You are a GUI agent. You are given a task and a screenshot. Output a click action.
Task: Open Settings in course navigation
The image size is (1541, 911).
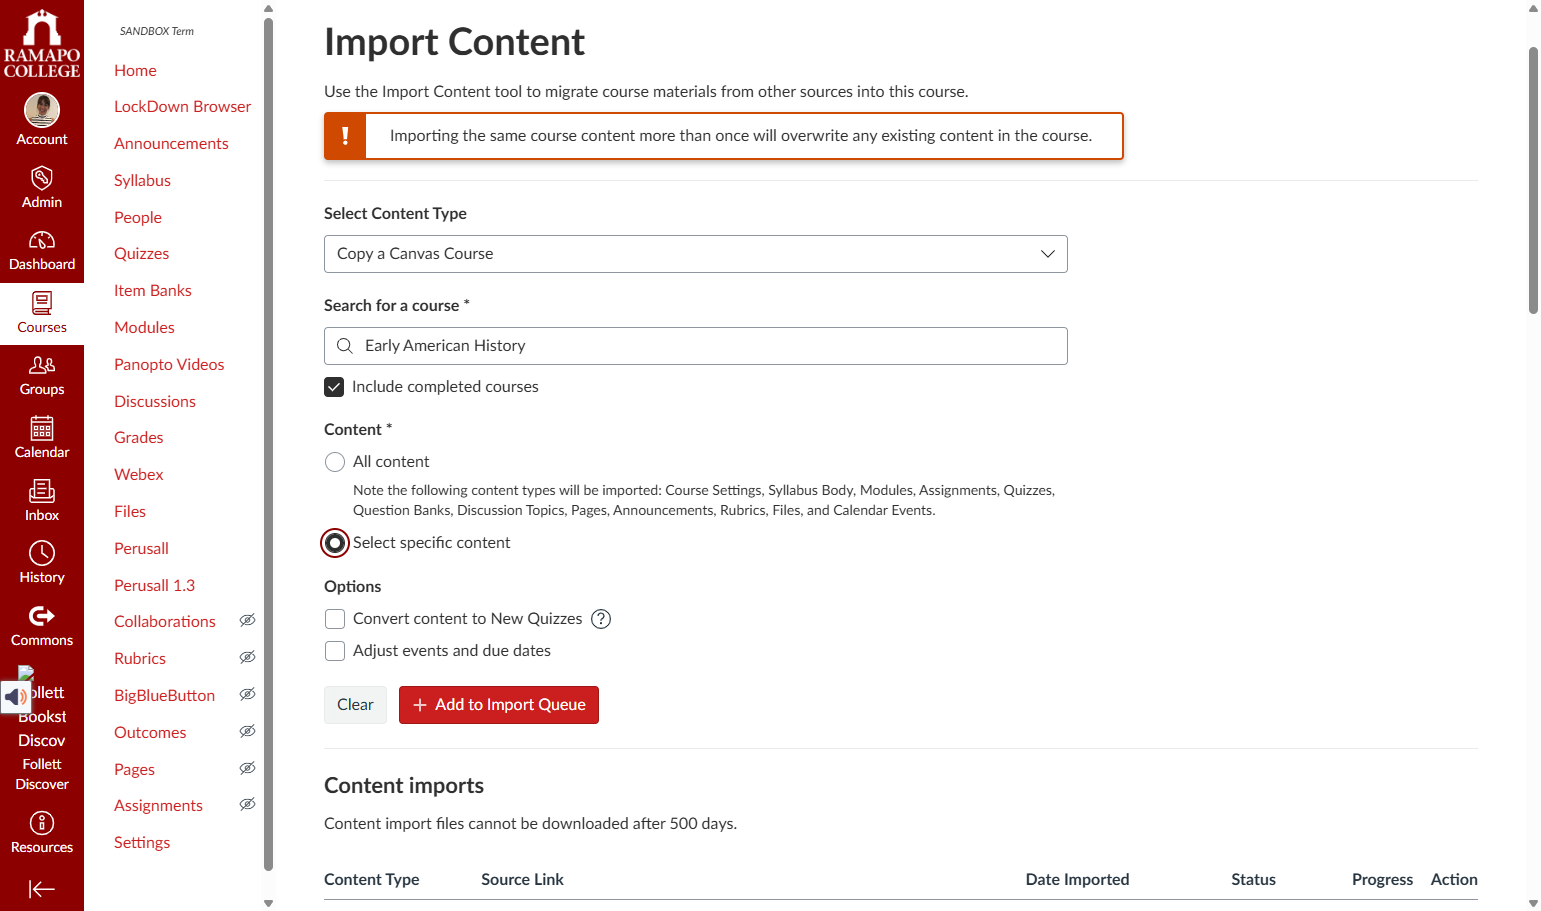(x=142, y=843)
